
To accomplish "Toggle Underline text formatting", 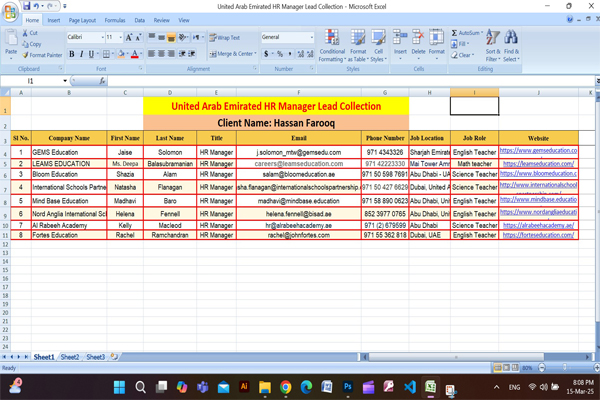I will point(91,54).
